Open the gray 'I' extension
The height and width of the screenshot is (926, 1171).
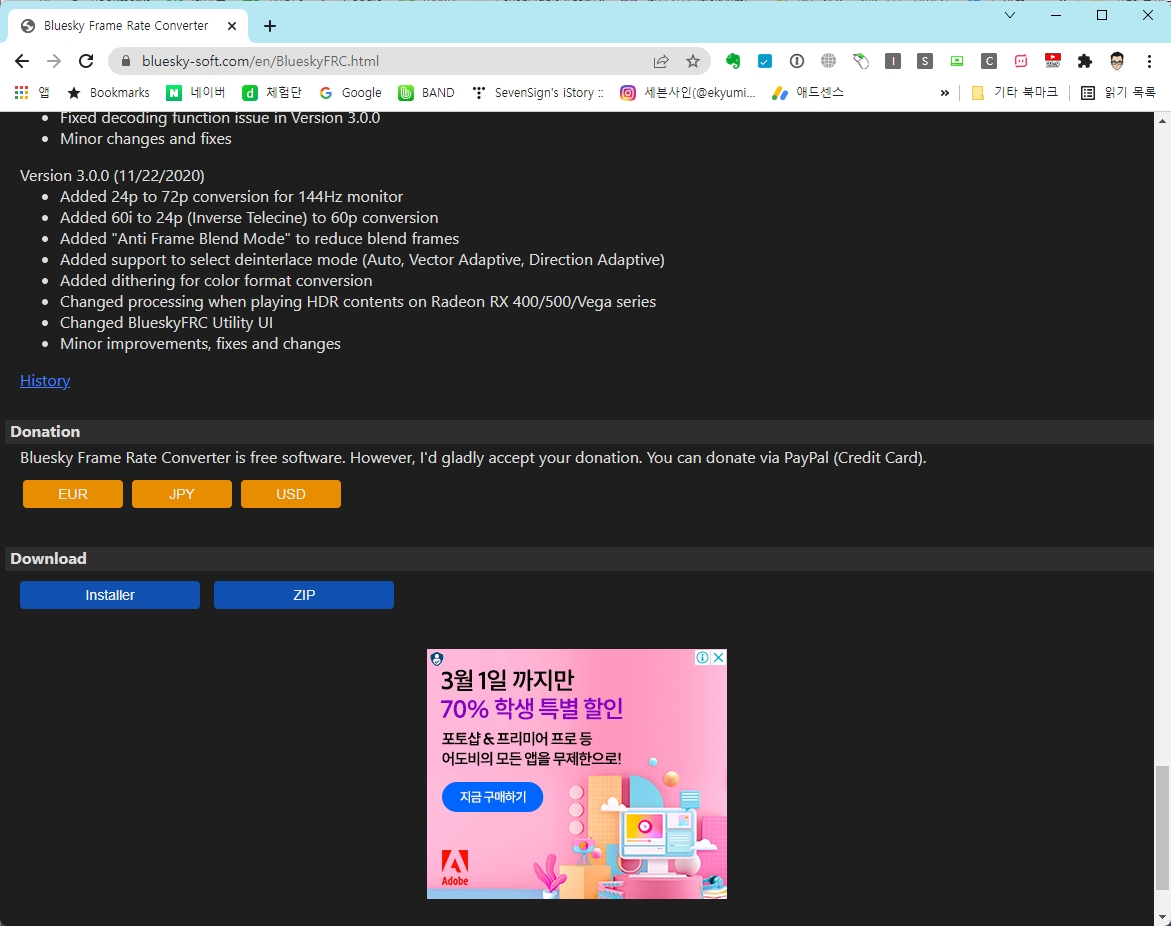(x=892, y=61)
